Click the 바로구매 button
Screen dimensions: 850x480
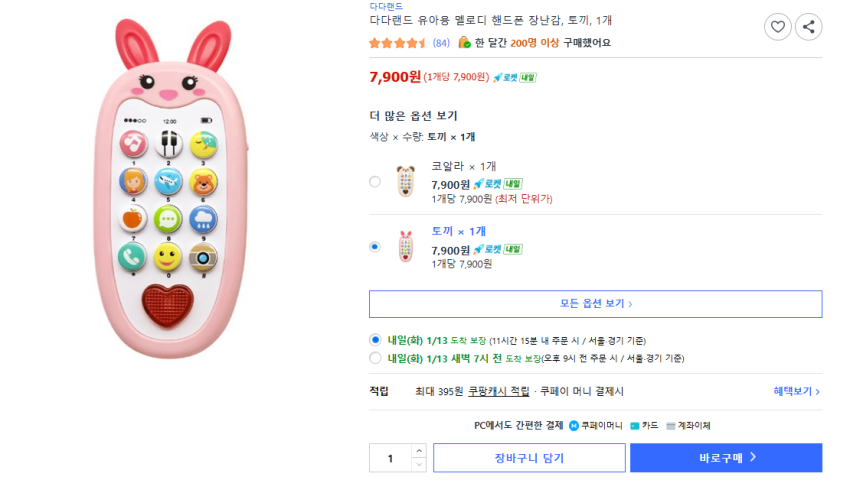[x=726, y=458]
